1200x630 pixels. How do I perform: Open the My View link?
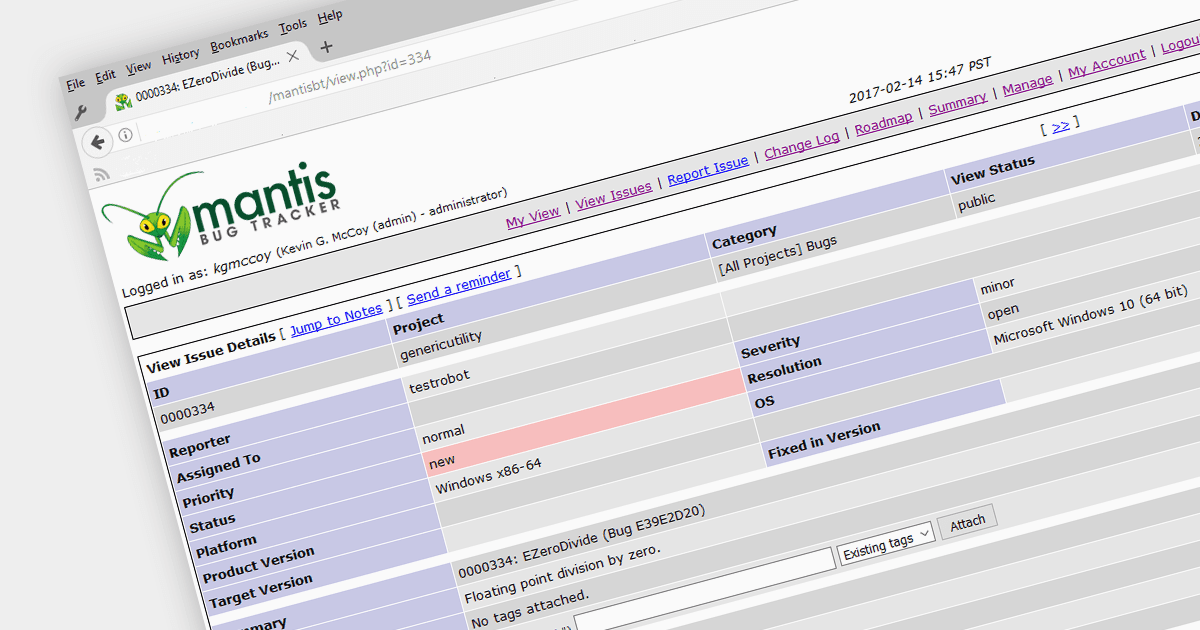533,217
